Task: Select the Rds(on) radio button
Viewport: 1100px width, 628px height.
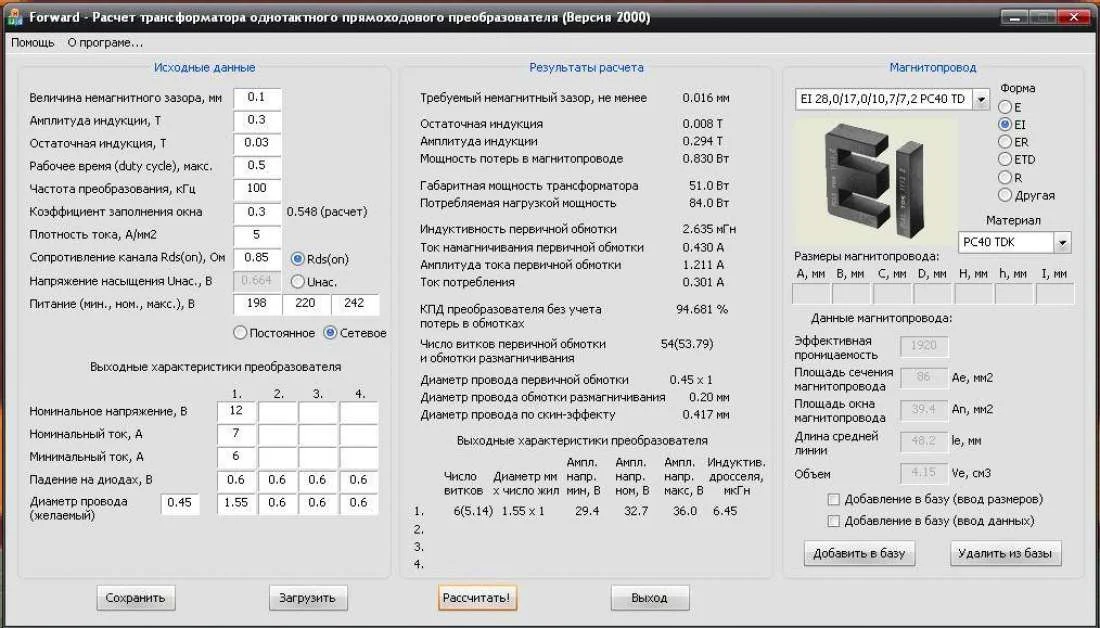Action: click(297, 259)
